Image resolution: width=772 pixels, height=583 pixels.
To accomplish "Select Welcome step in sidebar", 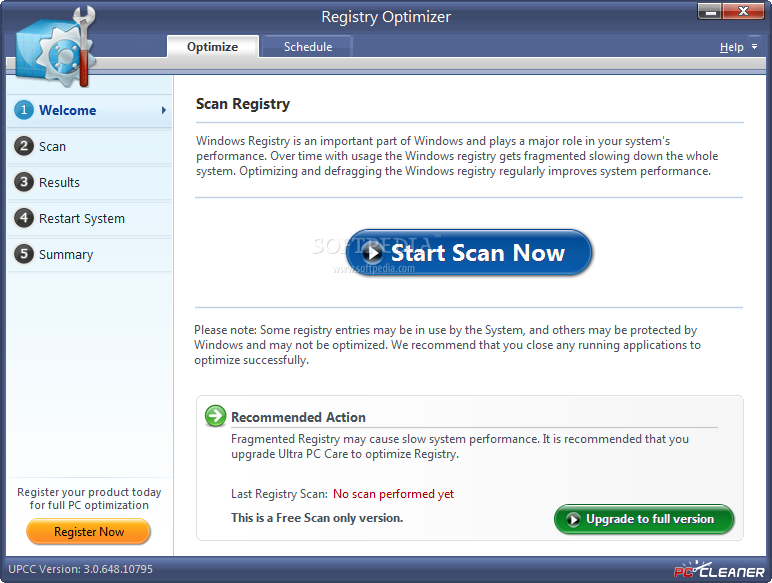I will [90, 110].
